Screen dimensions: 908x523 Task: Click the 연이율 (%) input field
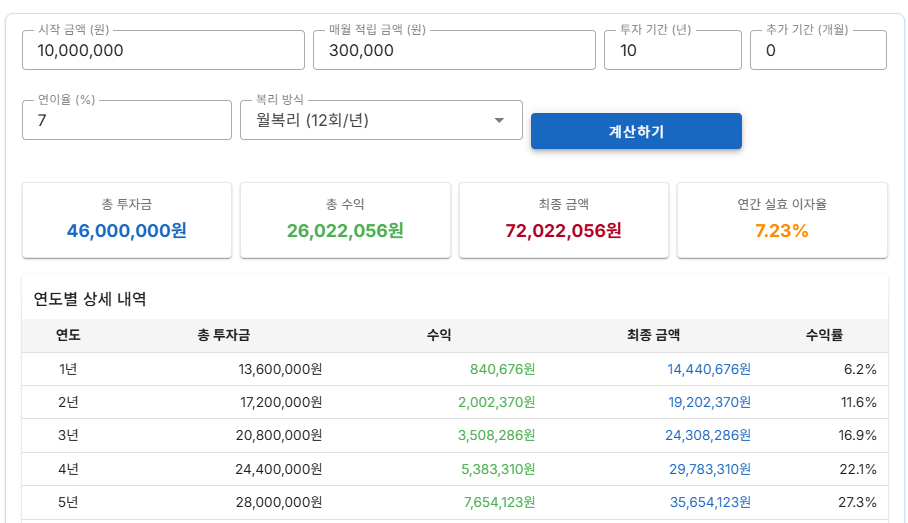tap(127, 120)
